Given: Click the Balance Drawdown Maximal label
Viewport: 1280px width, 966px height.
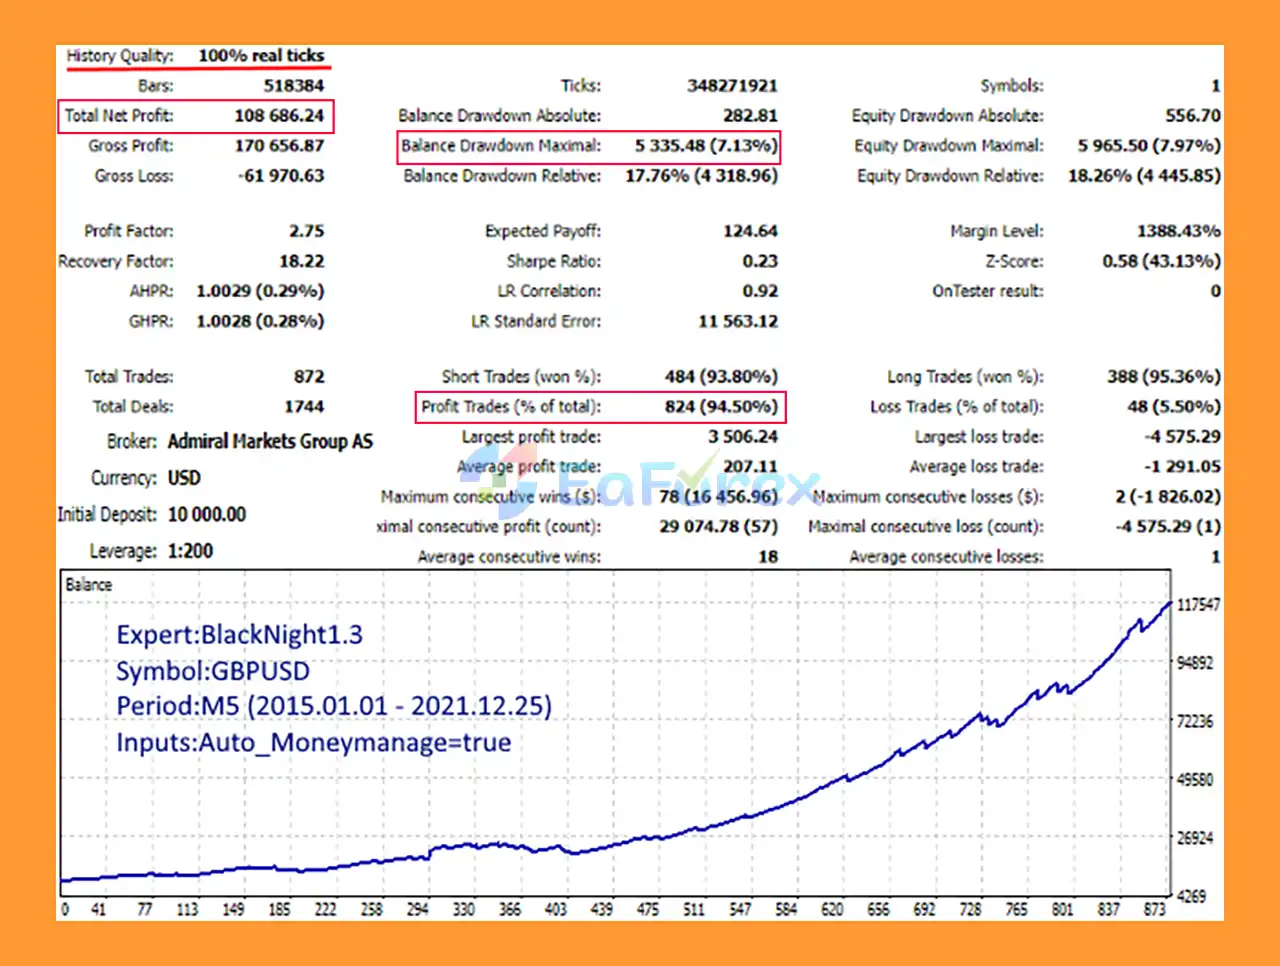Looking at the screenshot, I should pyautogui.click(x=501, y=146).
